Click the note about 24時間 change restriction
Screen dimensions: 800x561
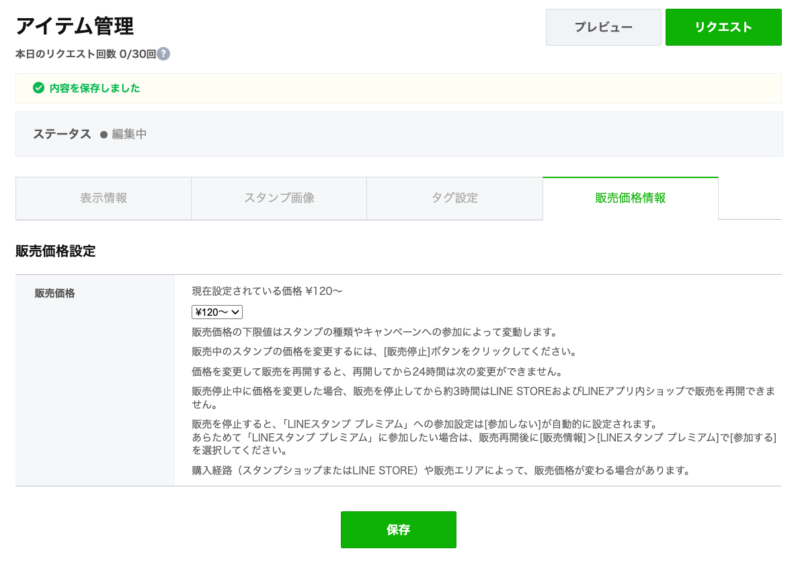[377, 371]
